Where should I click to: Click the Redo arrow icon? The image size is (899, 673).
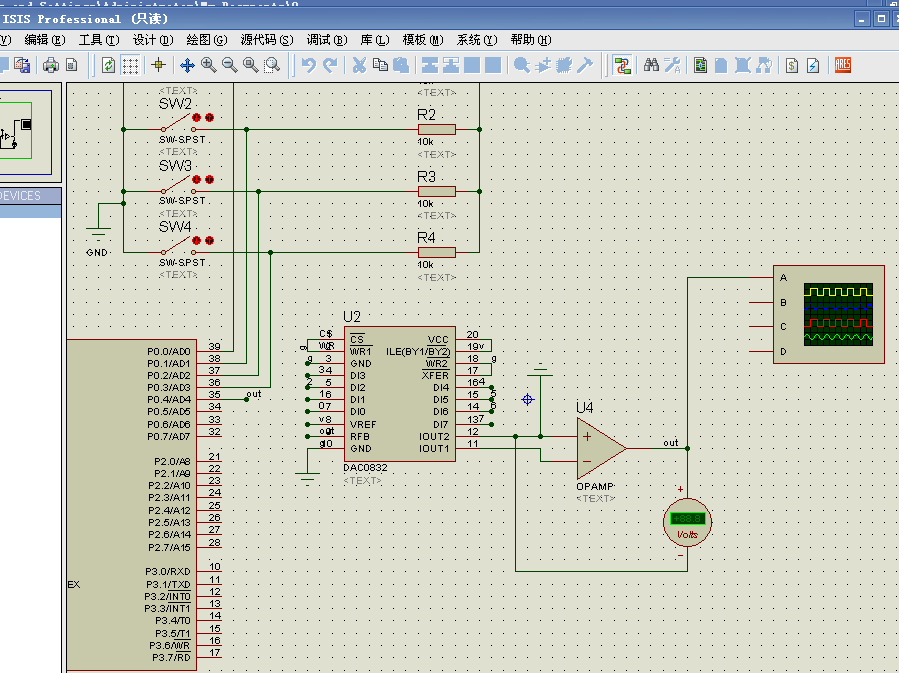point(330,65)
